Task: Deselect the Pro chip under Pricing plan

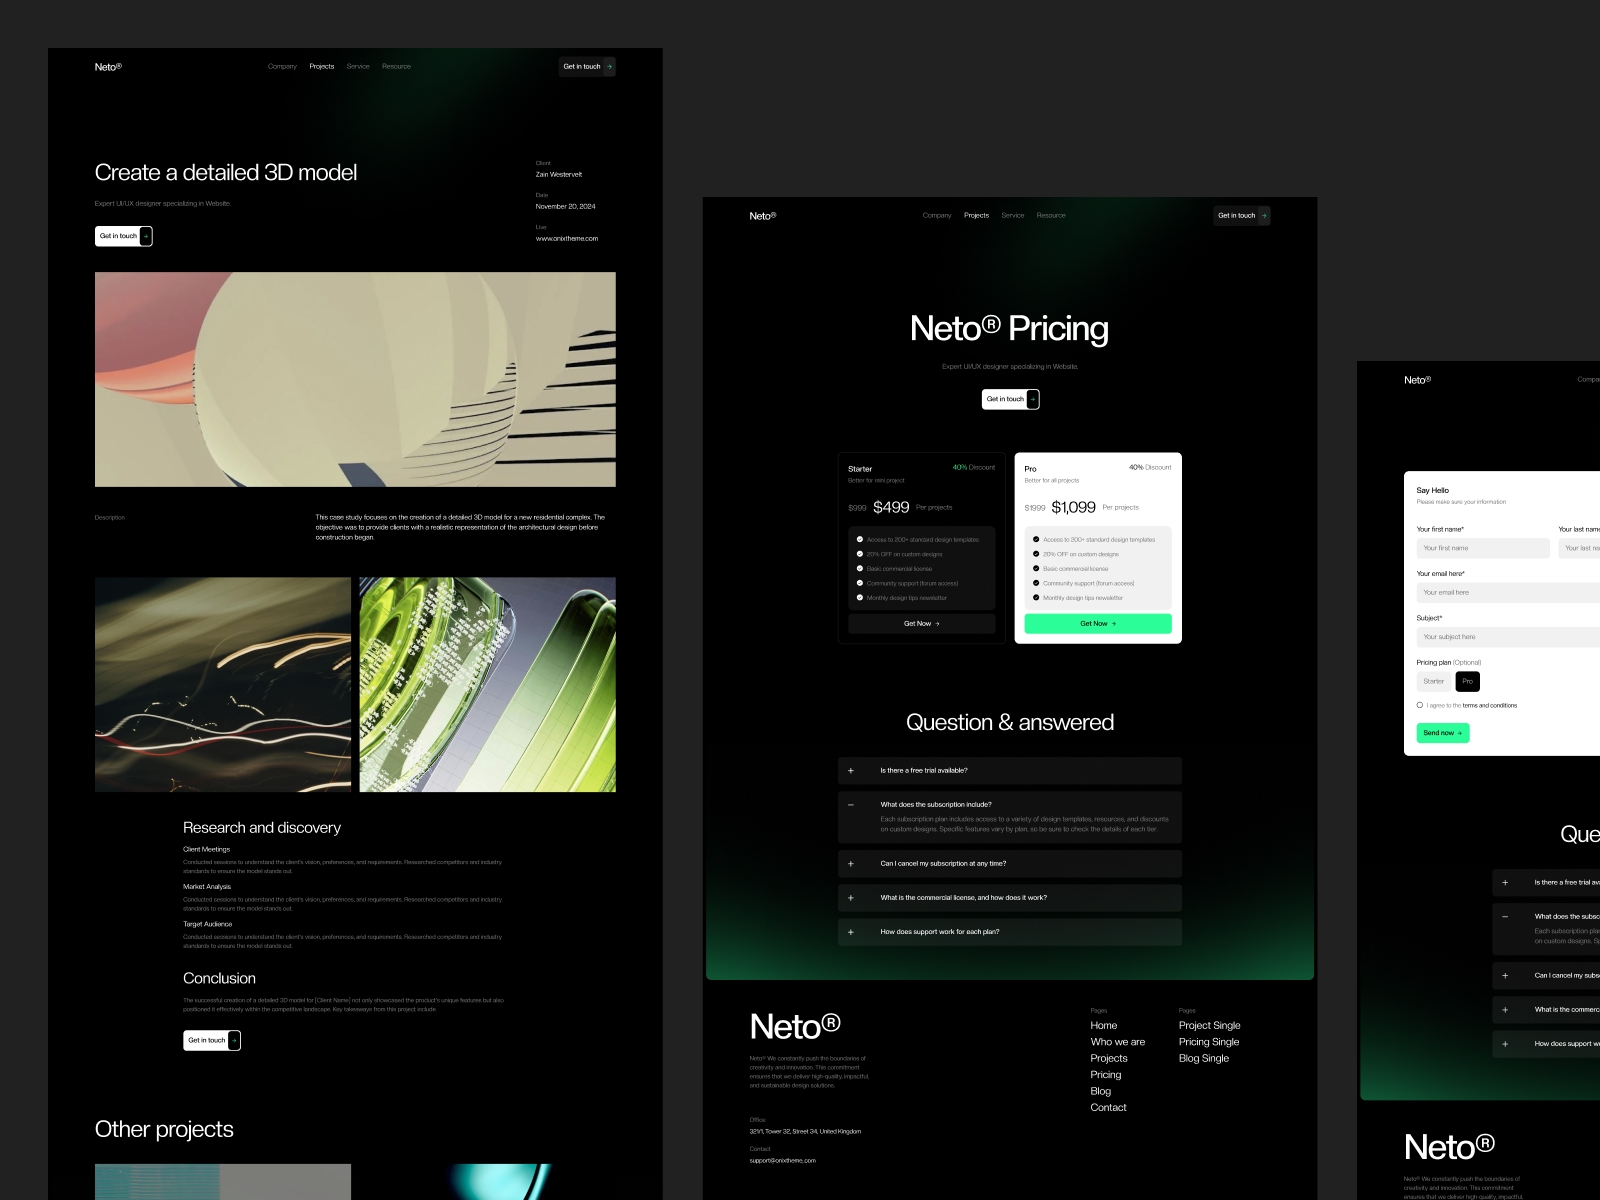Action: pos(1468,681)
